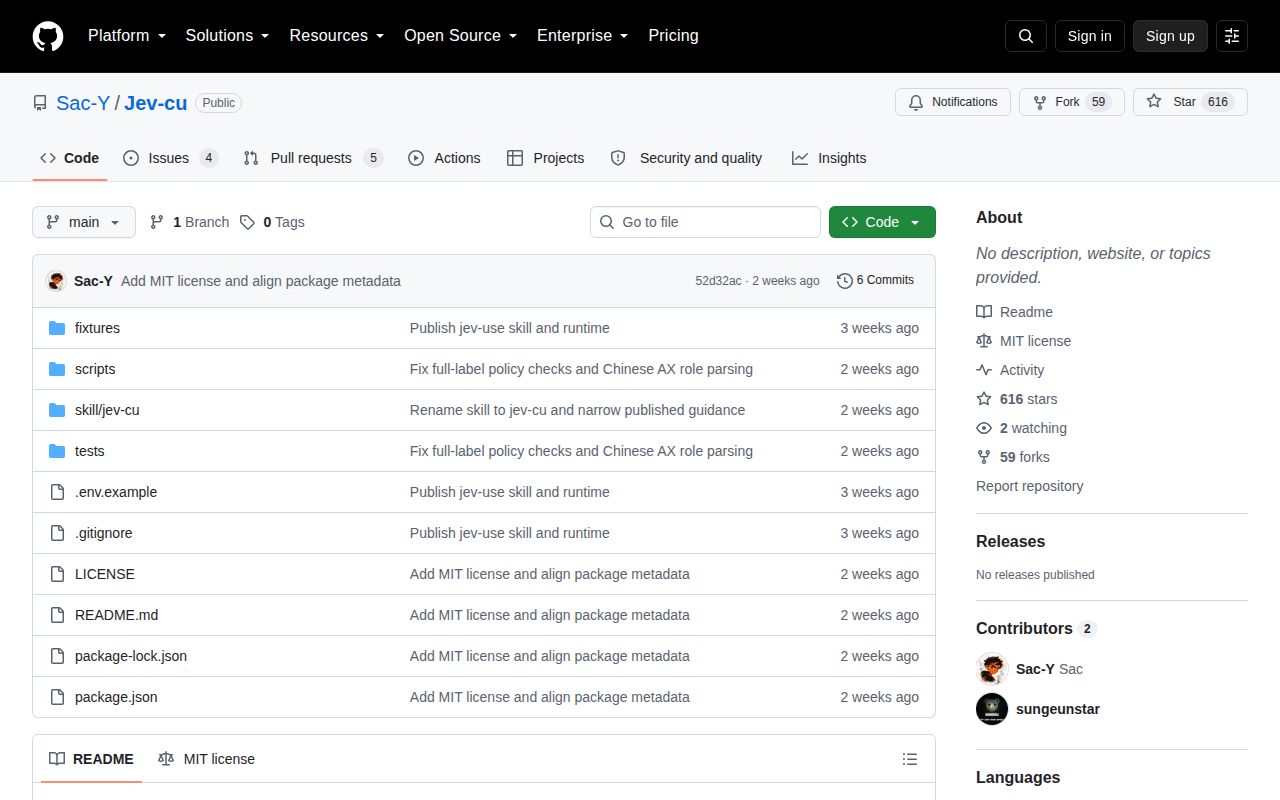
Task: Switch to the Pull requests tab
Action: click(x=312, y=158)
